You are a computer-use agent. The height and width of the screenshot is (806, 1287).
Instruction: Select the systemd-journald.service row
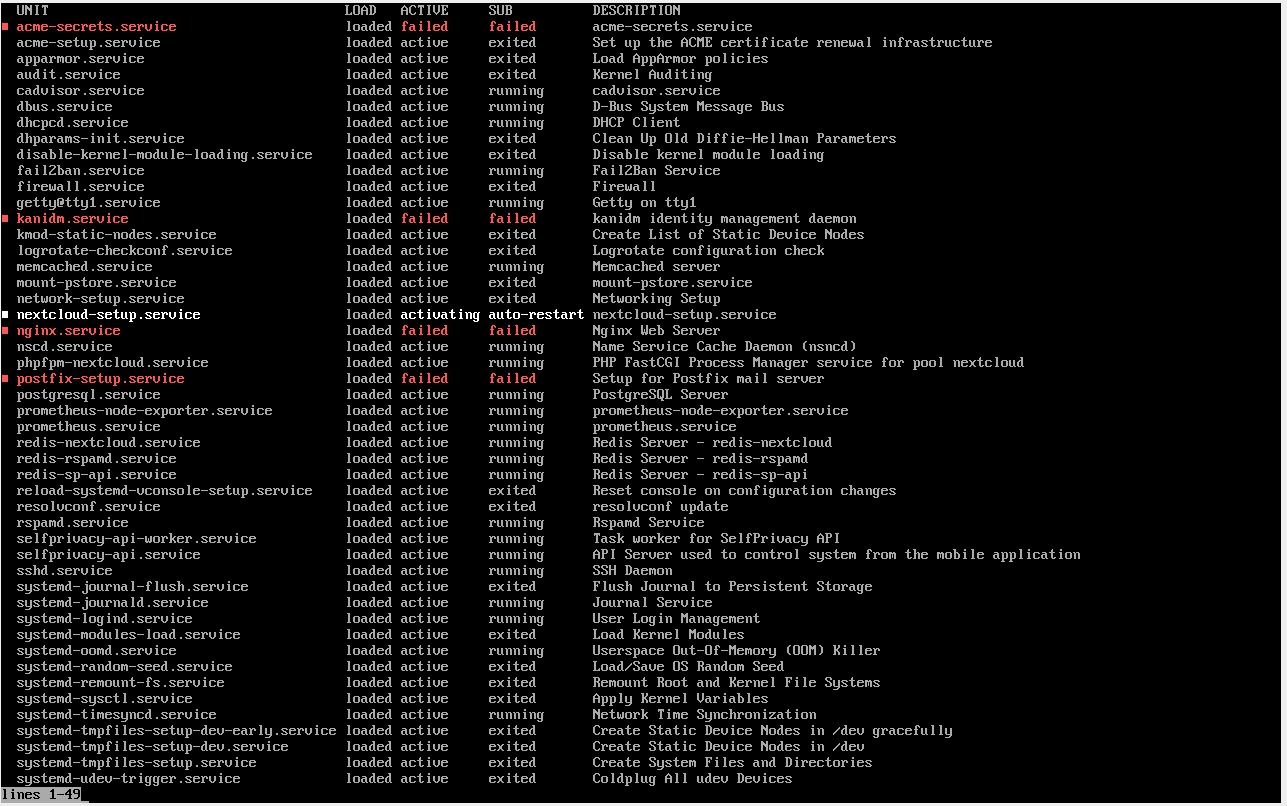[x=104, y=602]
